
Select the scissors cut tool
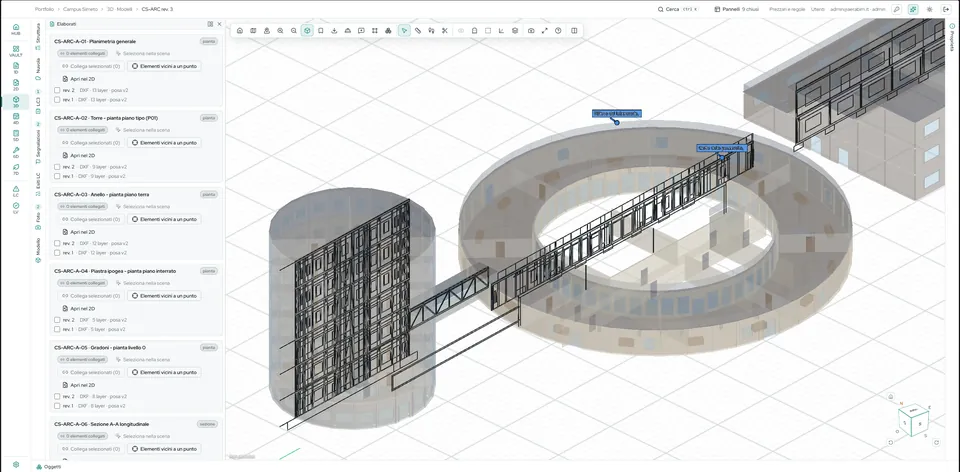[444, 31]
